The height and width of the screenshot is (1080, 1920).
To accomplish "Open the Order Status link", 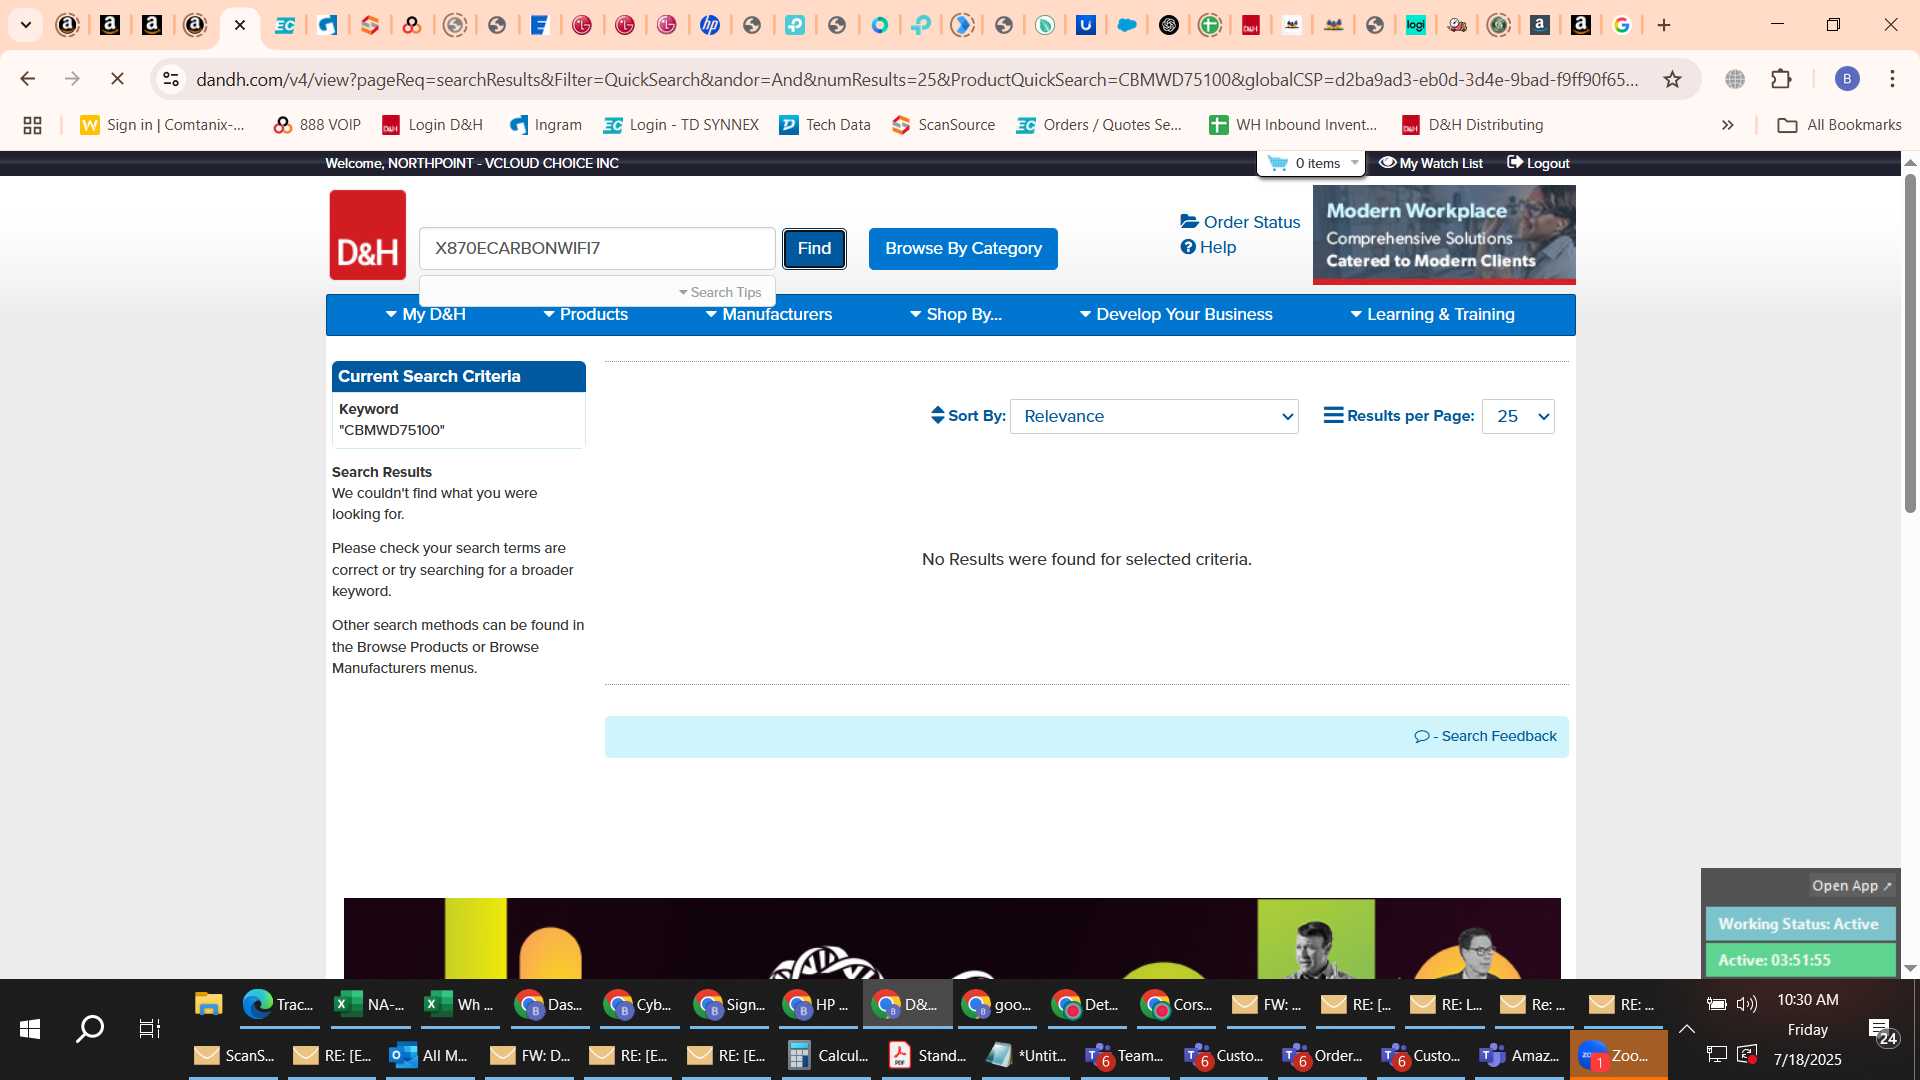I will coord(1240,222).
